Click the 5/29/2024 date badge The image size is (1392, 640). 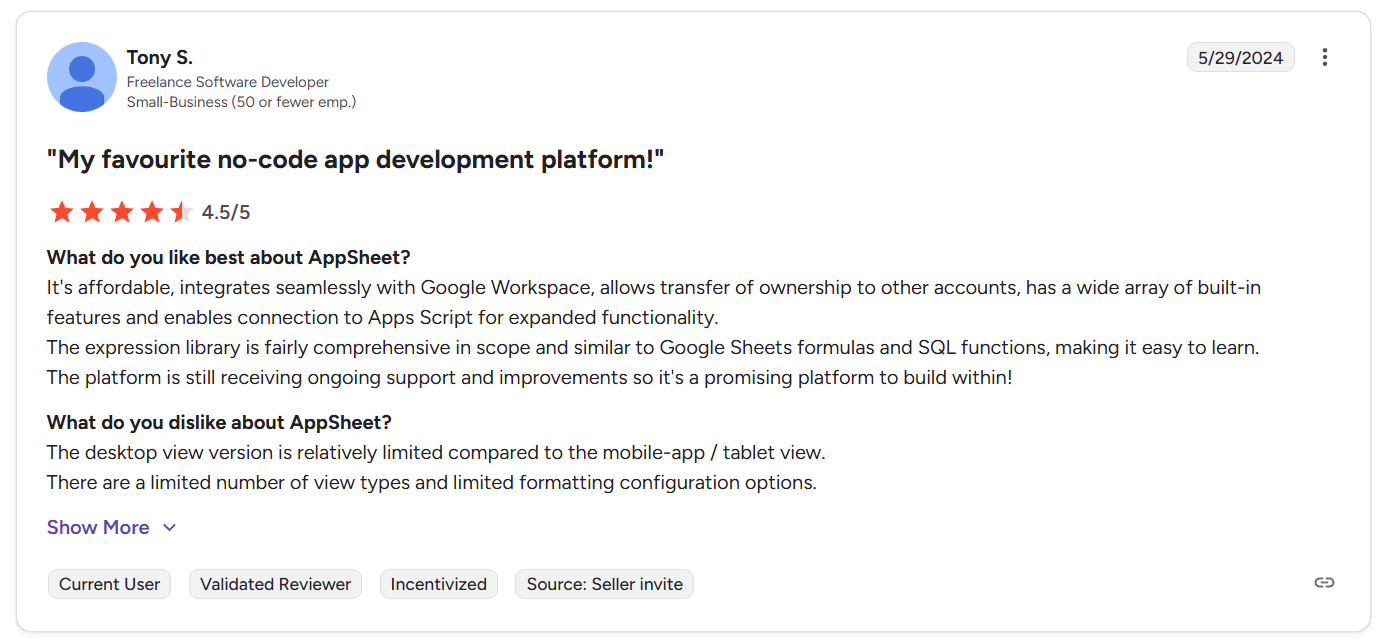pos(1240,57)
